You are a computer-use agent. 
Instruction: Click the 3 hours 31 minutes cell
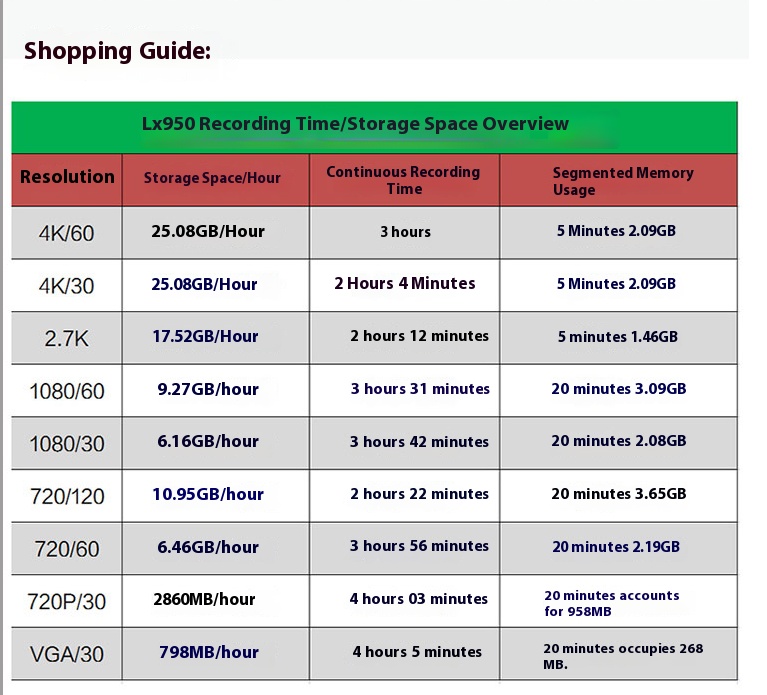[x=420, y=389]
